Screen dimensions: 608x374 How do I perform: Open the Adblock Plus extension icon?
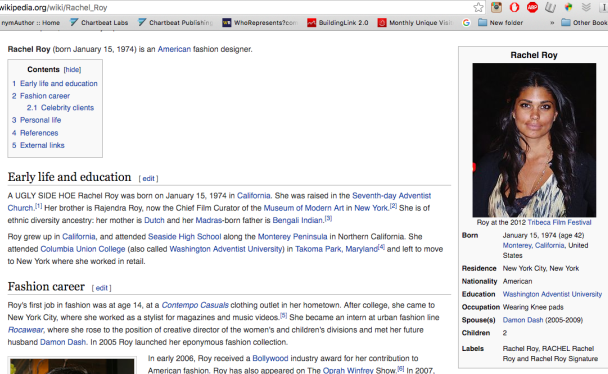click(532, 7)
